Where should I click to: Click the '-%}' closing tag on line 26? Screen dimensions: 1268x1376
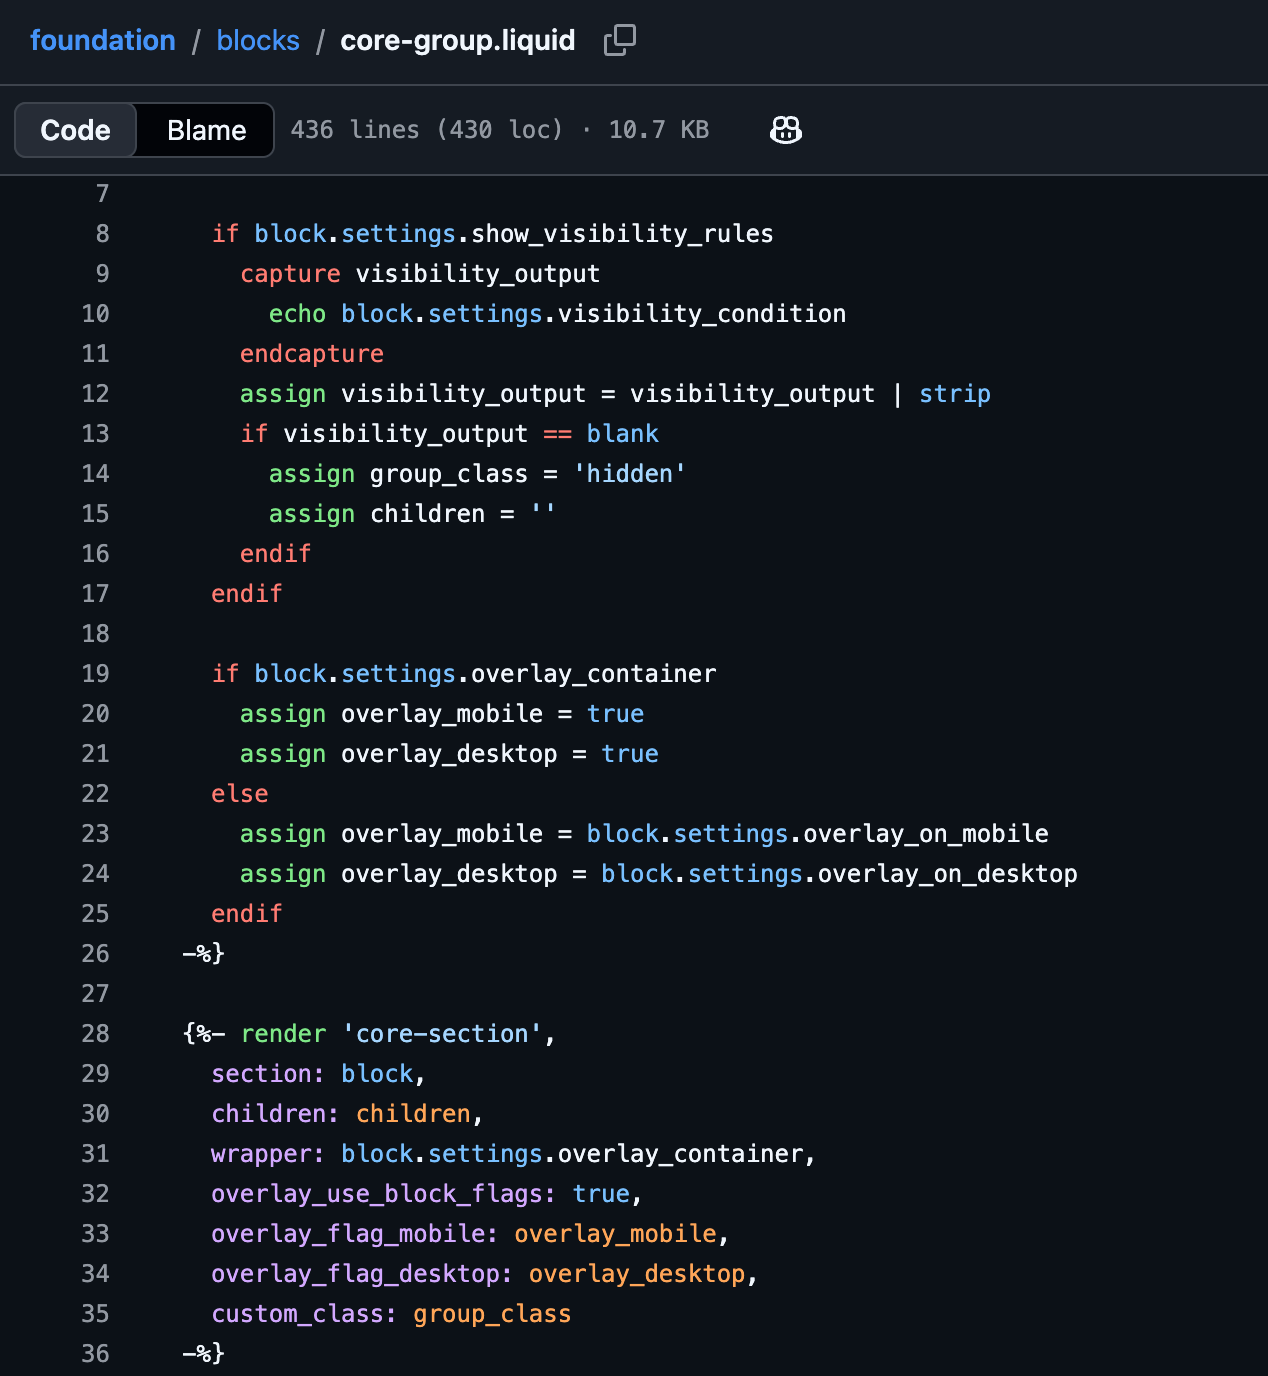coord(204,954)
